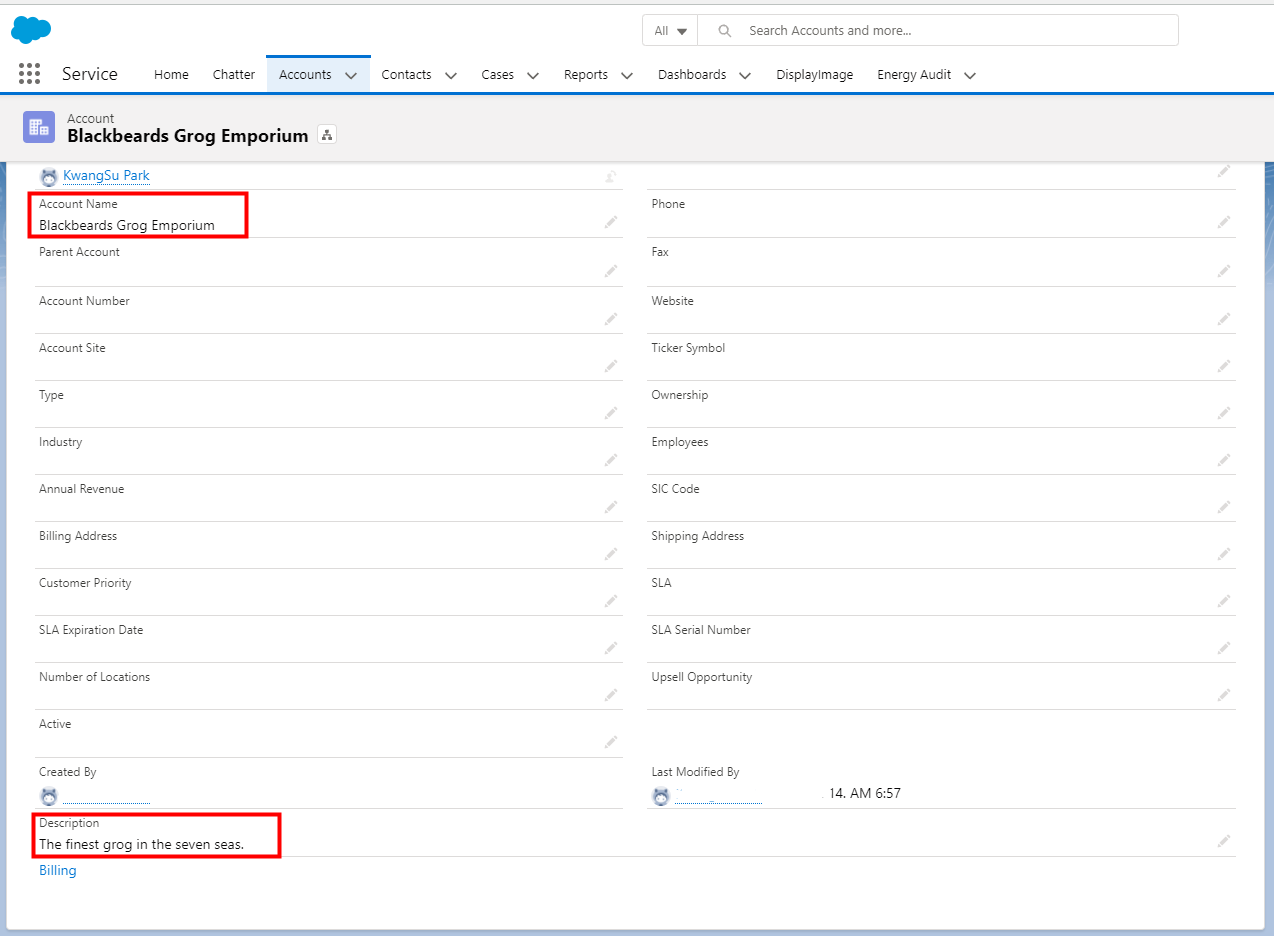The height and width of the screenshot is (936, 1274).
Task: Click KwangSu Park owner avatar icon
Action: (x=48, y=177)
